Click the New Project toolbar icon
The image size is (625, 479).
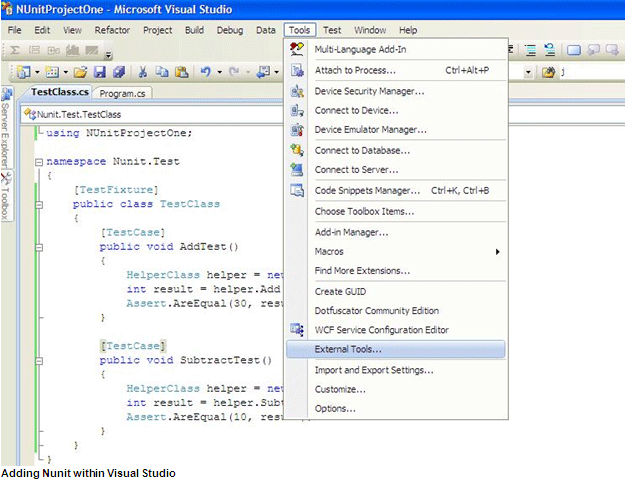pyautogui.click(x=21, y=72)
